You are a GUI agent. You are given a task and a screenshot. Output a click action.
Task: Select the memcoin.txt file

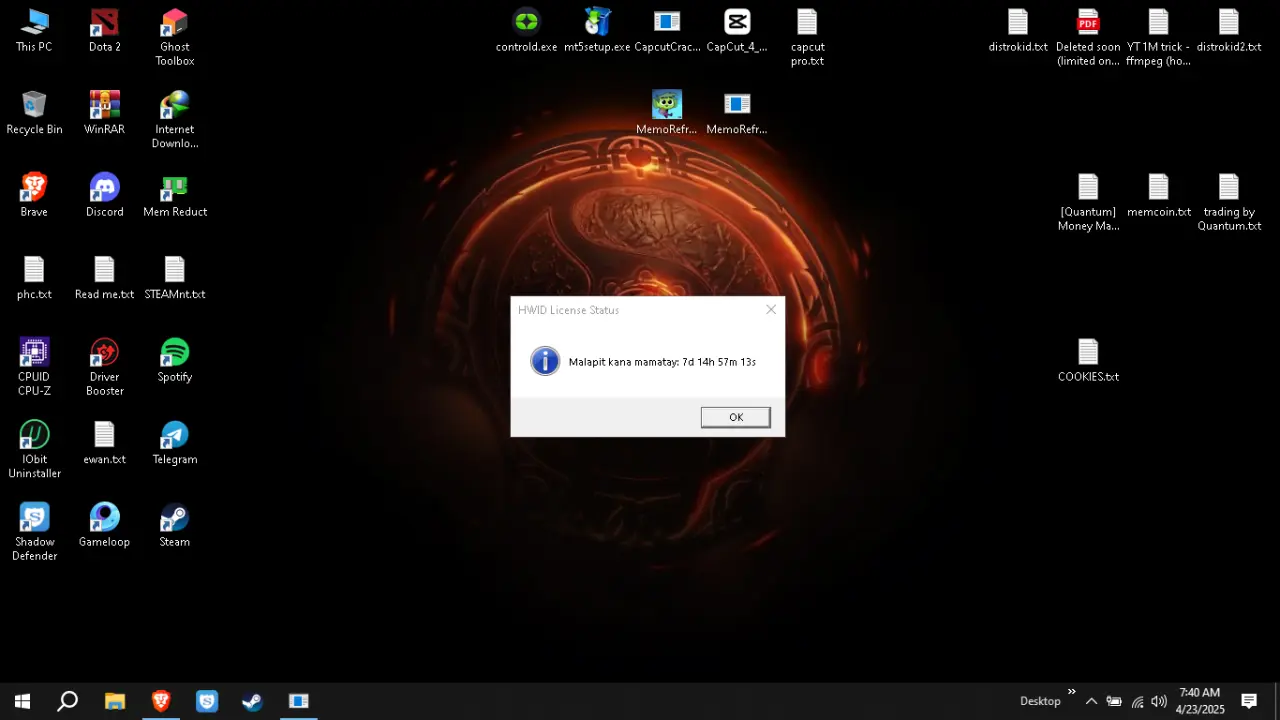1158,195
